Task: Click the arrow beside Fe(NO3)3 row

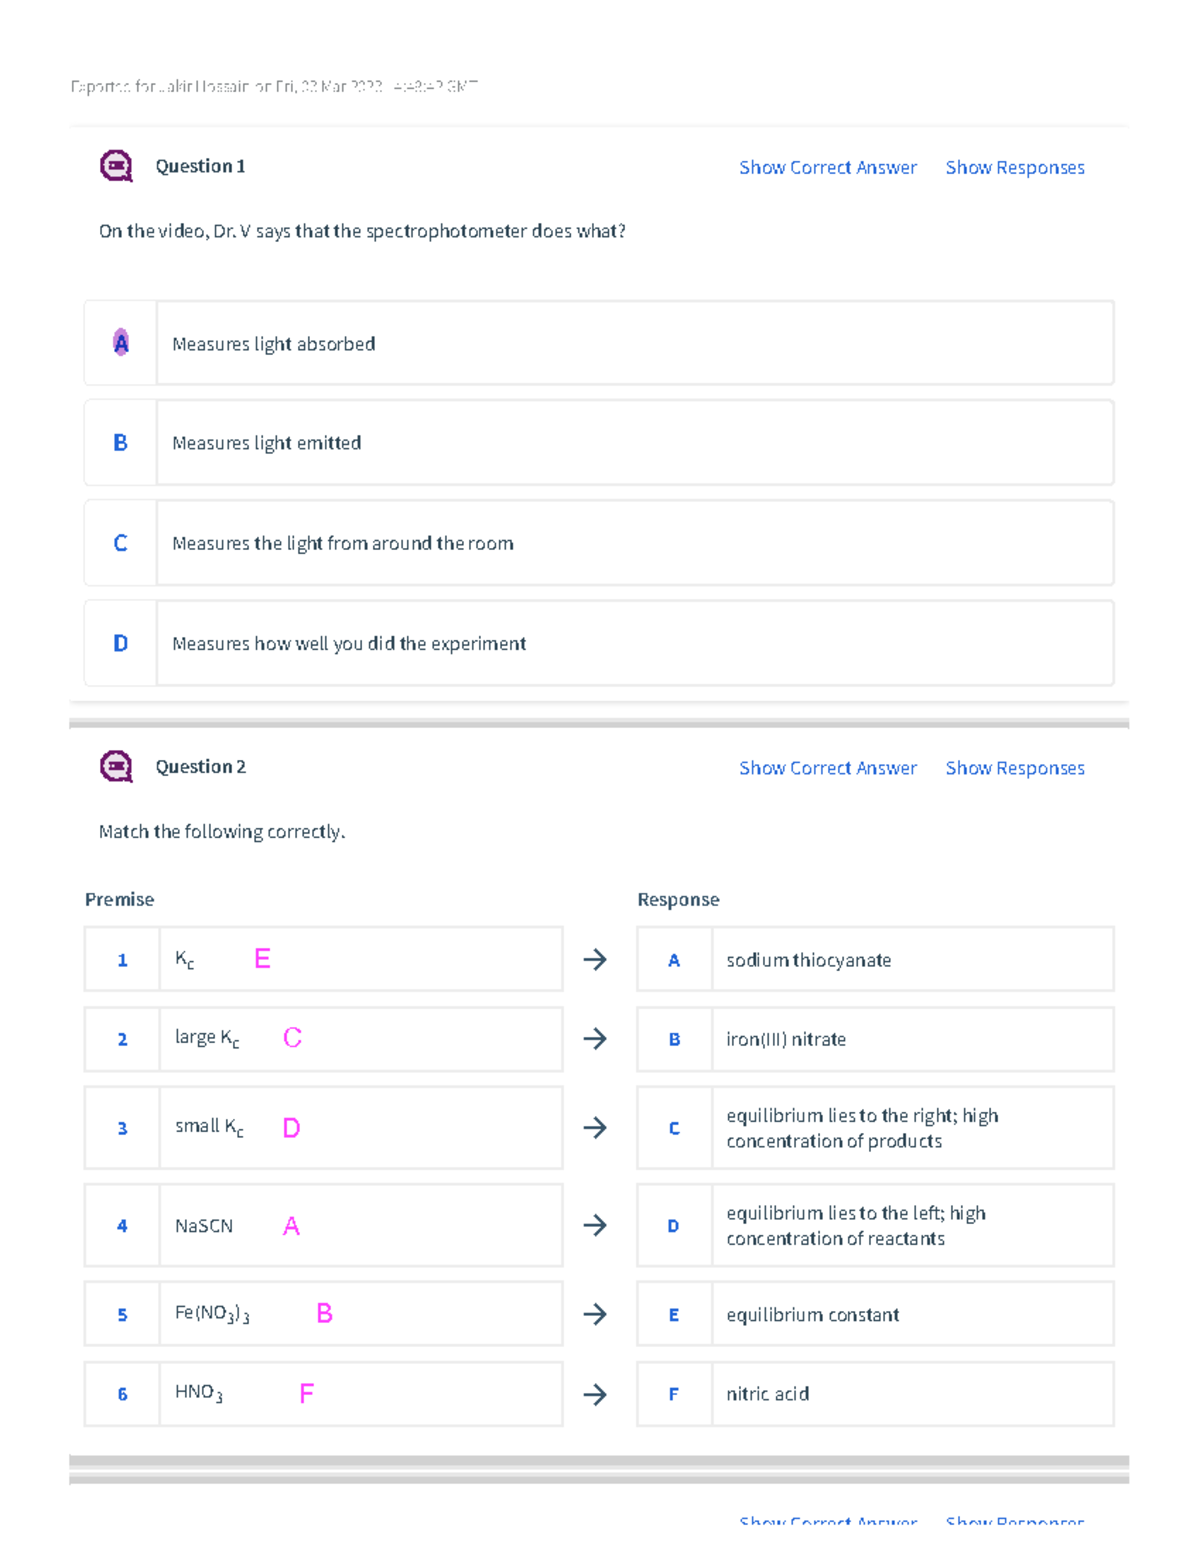Action: pos(595,1314)
